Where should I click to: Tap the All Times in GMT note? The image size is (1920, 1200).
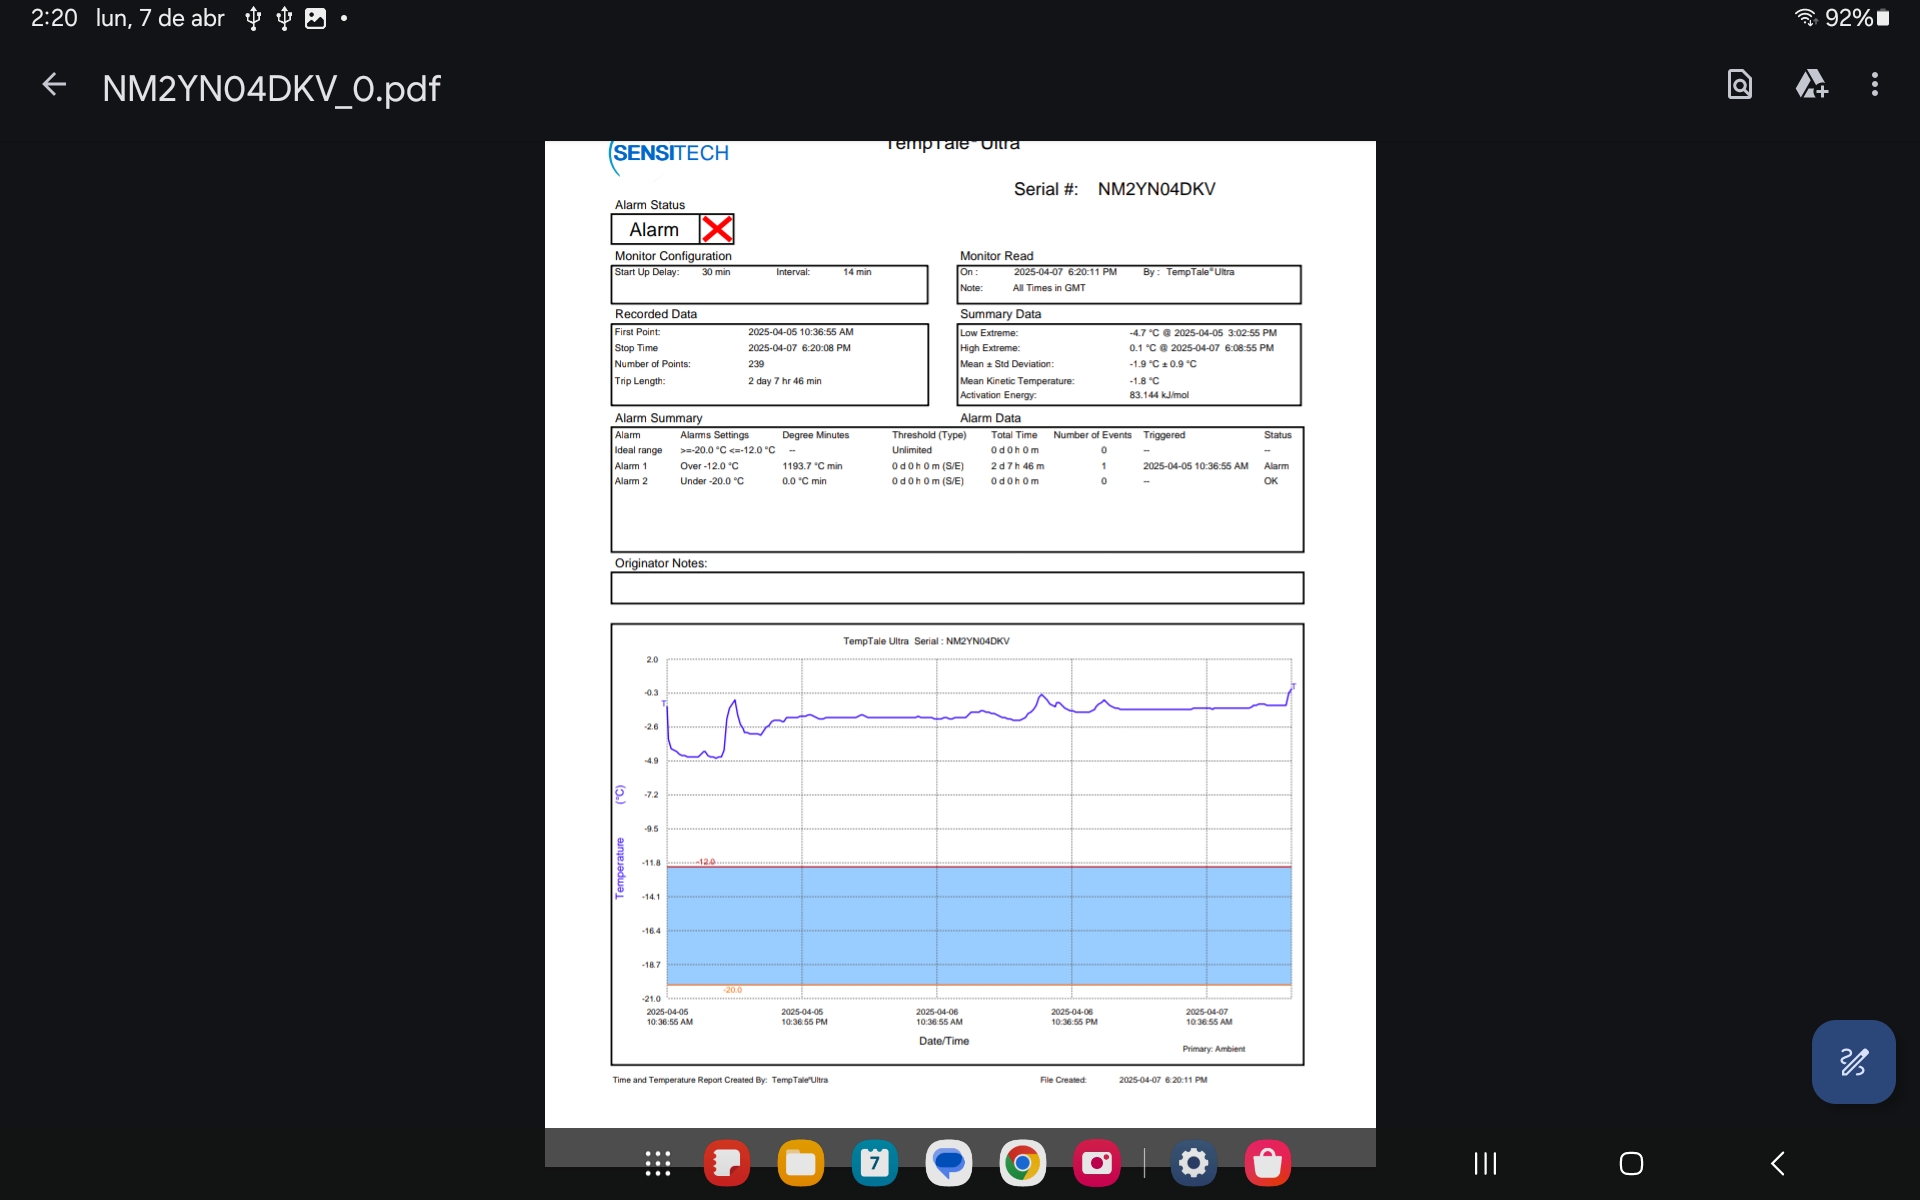[x=1048, y=288]
